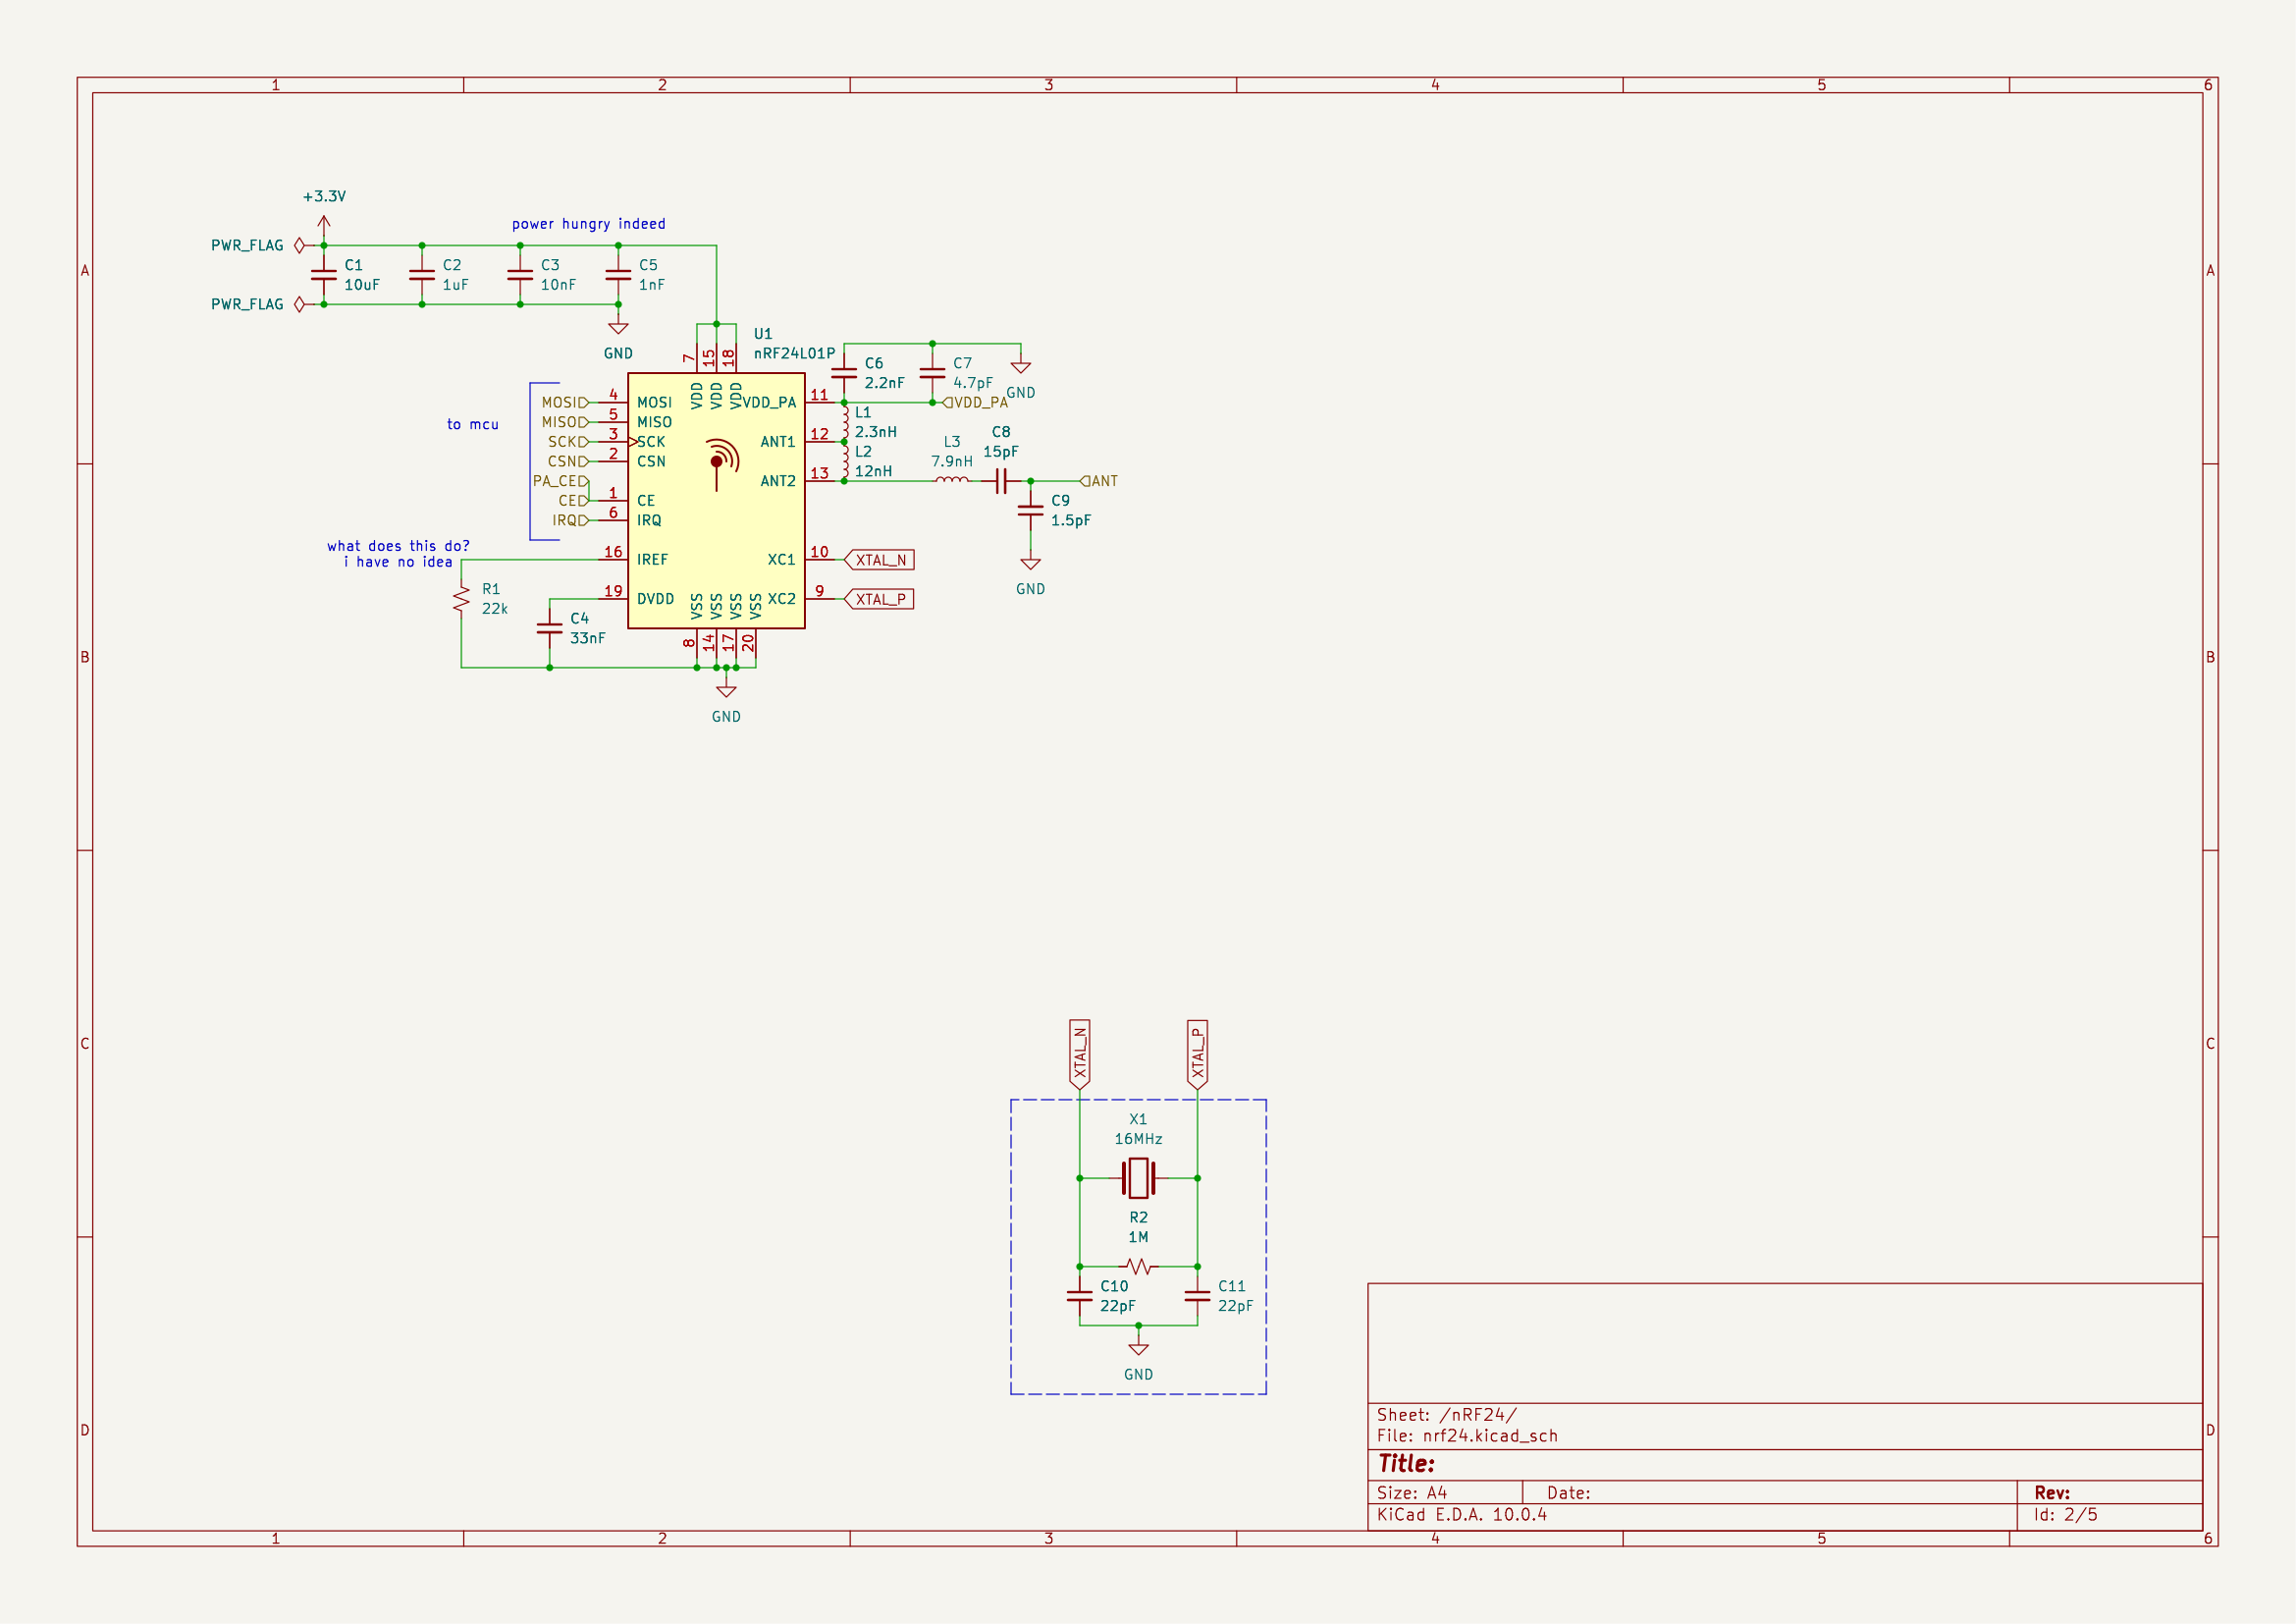Click the 'Date:' field in title block
The width and height of the screenshot is (2296, 1624).
click(1568, 1493)
